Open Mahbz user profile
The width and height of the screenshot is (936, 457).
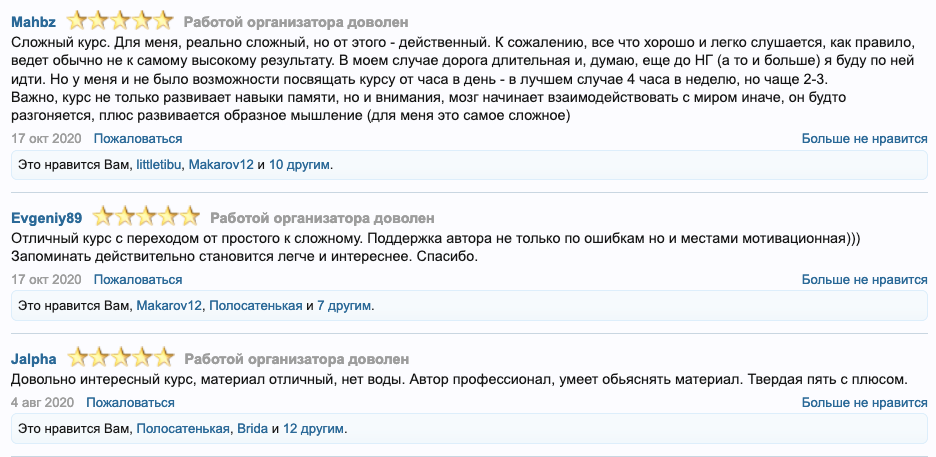point(34,22)
